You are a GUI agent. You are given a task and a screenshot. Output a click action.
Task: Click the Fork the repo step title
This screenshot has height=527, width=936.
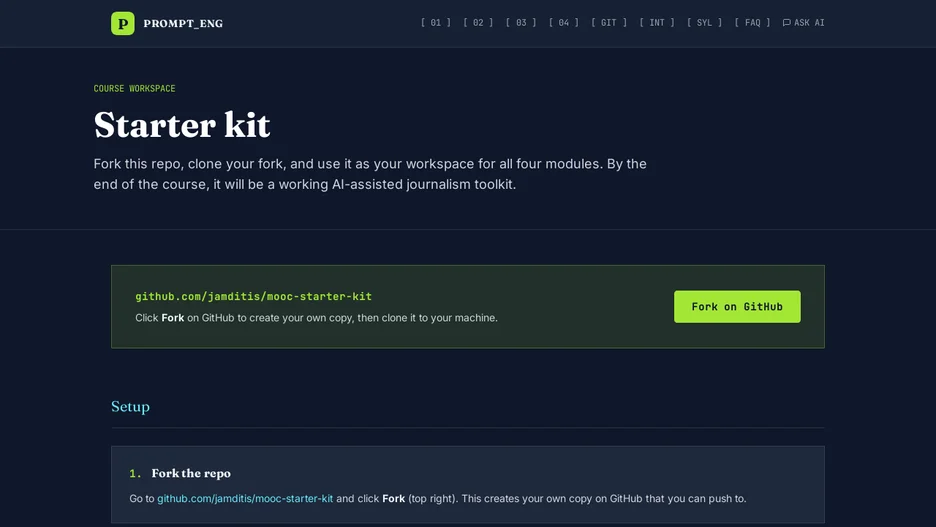click(x=191, y=473)
